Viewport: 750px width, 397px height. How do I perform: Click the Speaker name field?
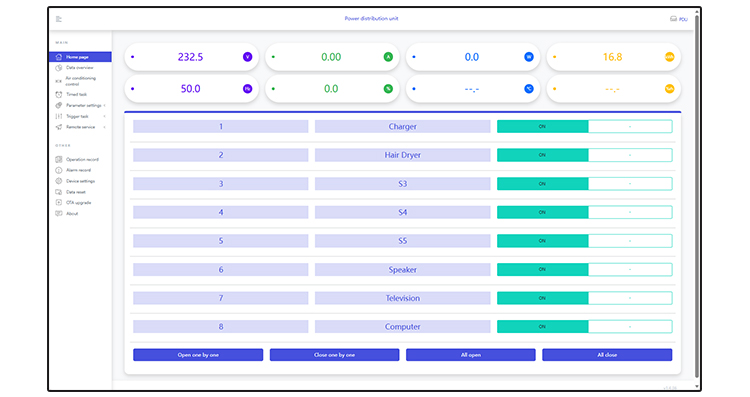pyautogui.click(x=402, y=269)
